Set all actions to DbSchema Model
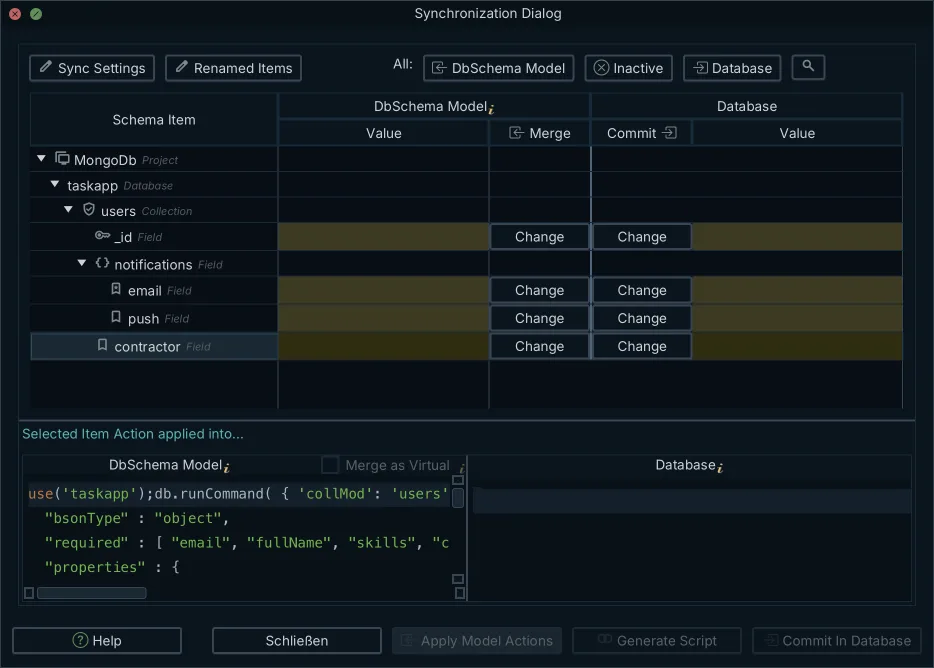The width and height of the screenshot is (934, 668). tap(498, 68)
